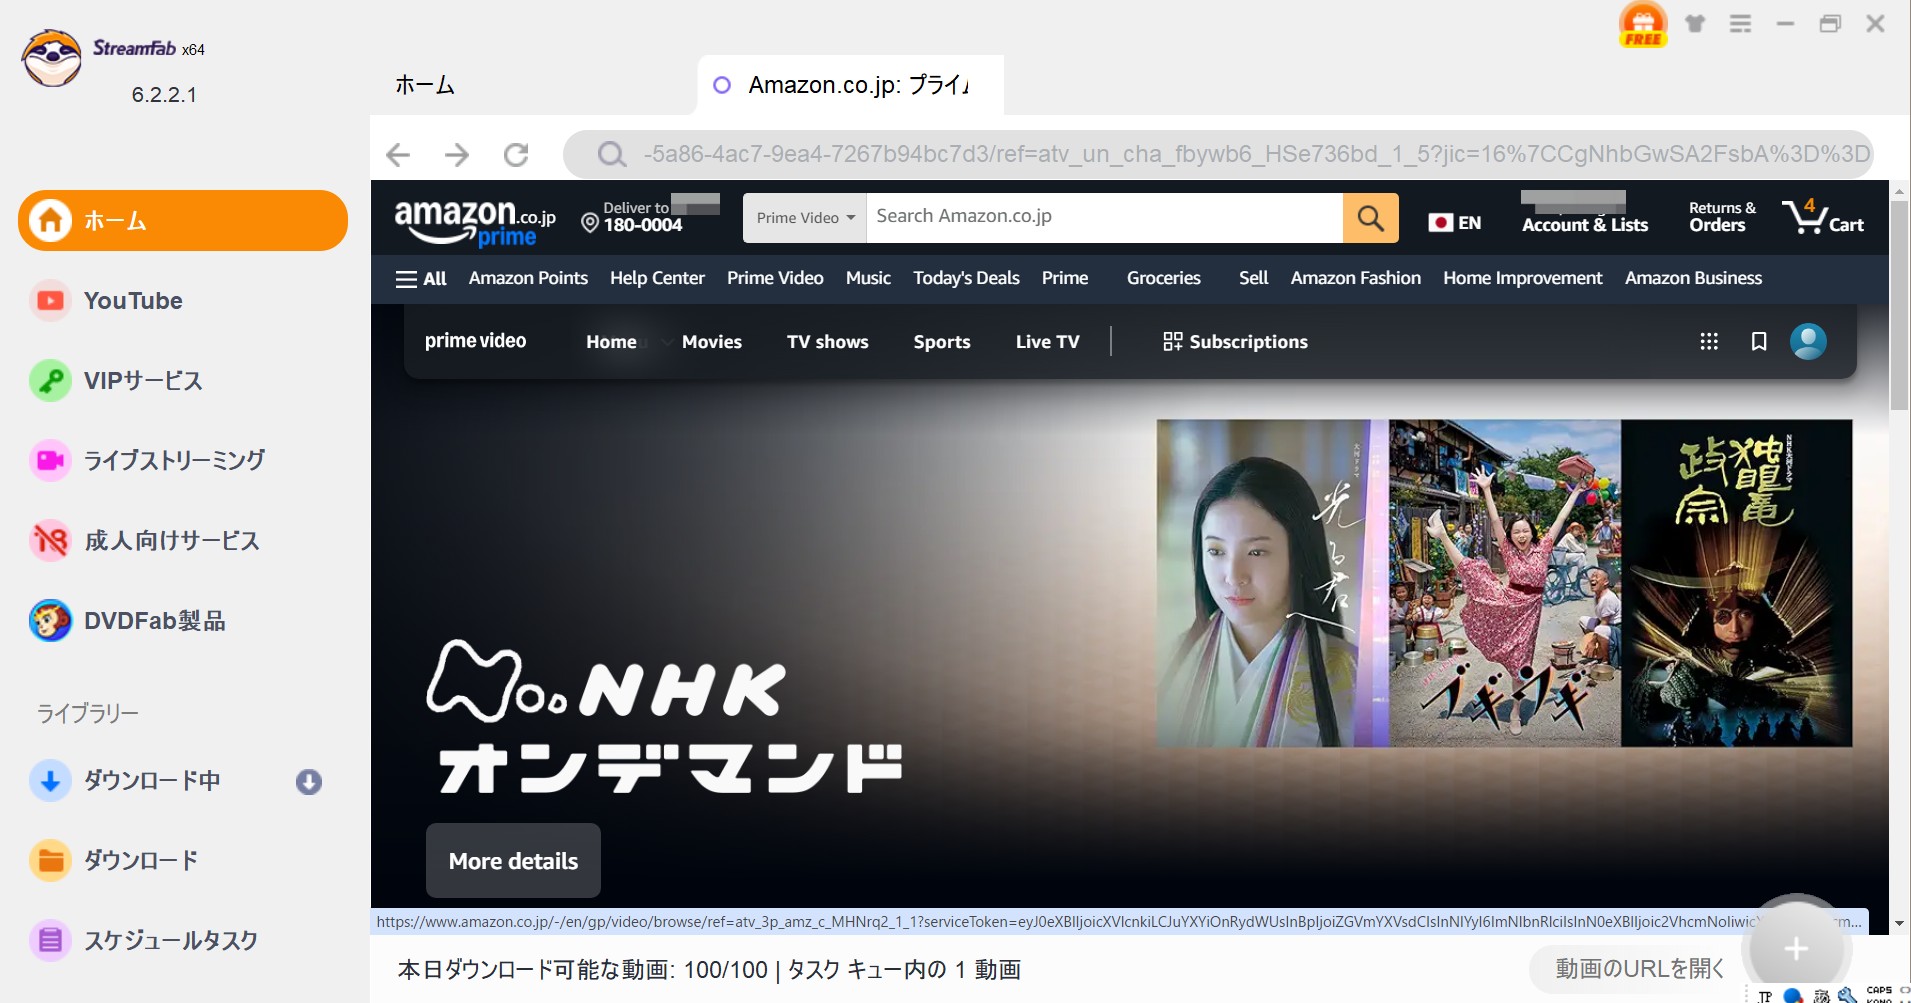Open the Amazon Fashion link
The image size is (1911, 1003).
pos(1355,279)
